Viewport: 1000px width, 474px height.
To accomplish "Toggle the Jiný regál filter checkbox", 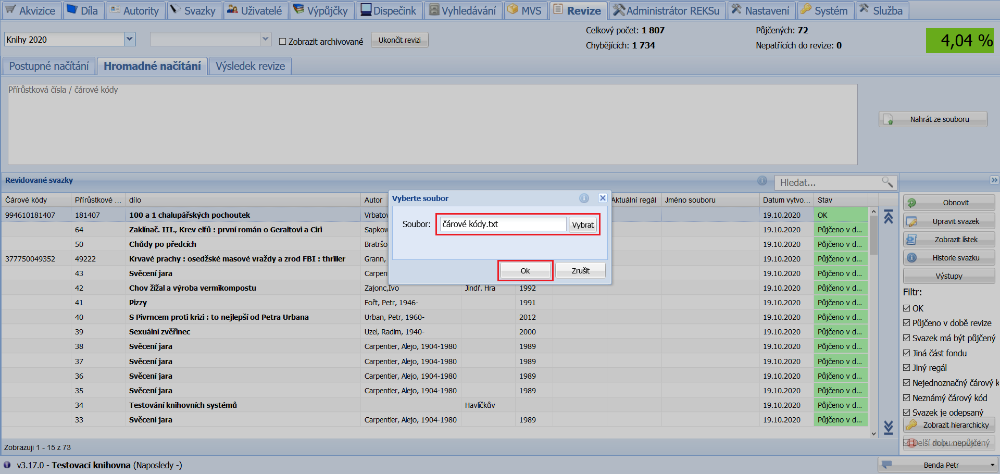I will coord(907,367).
